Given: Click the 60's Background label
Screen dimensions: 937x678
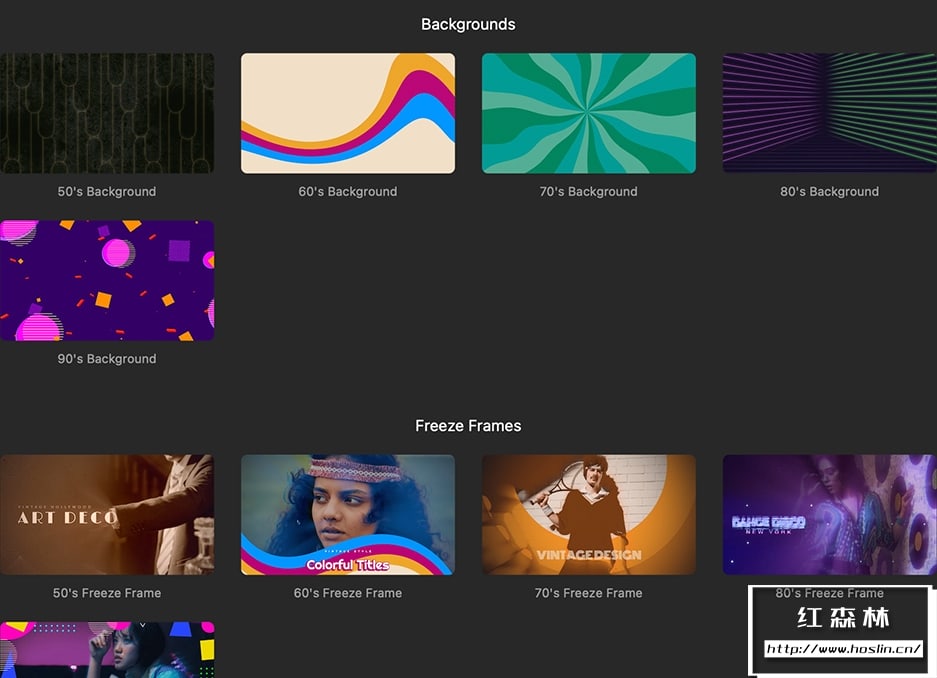Looking at the screenshot, I should [348, 192].
